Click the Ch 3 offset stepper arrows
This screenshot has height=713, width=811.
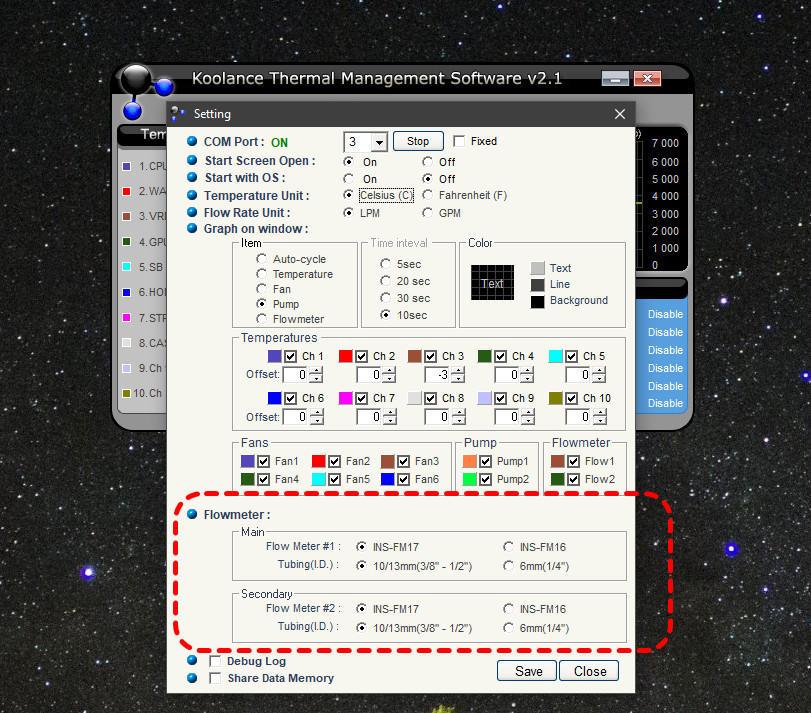(458, 374)
